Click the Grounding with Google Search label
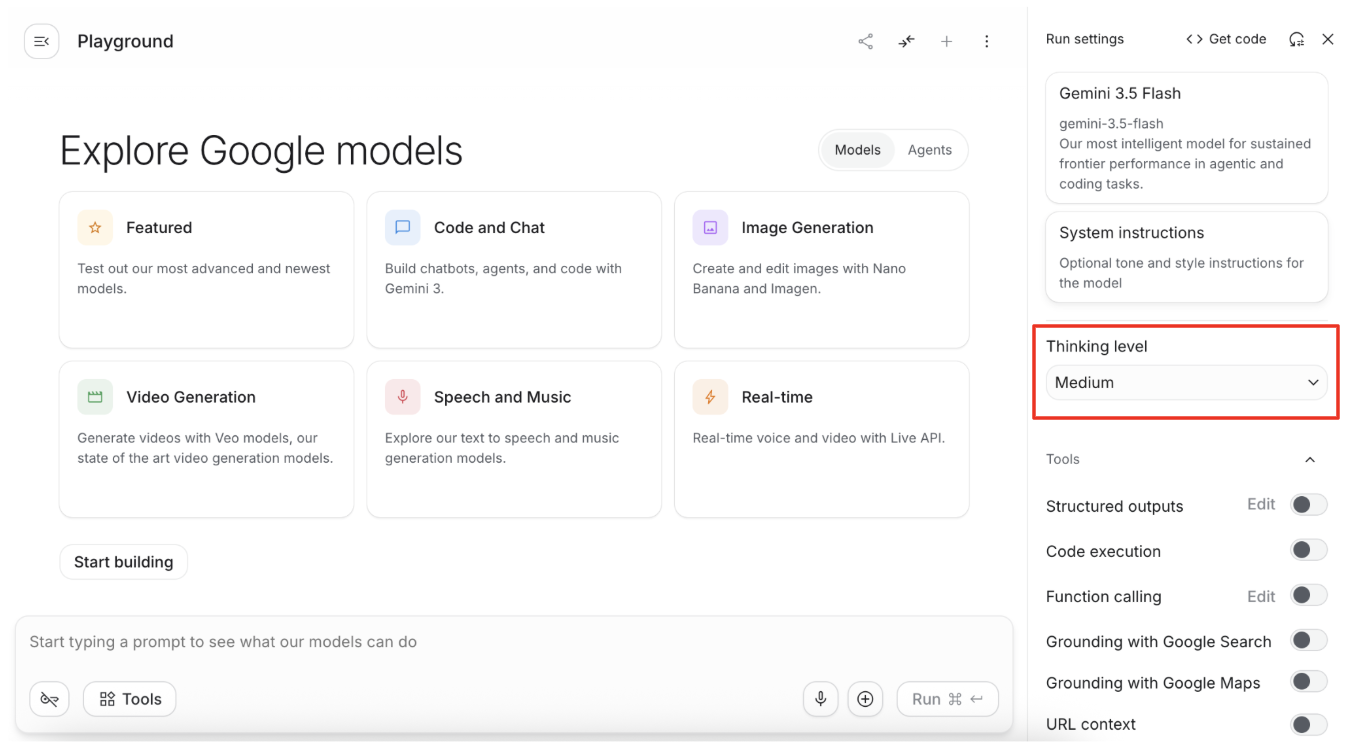Screen dimensions: 1370x748 (1159, 641)
